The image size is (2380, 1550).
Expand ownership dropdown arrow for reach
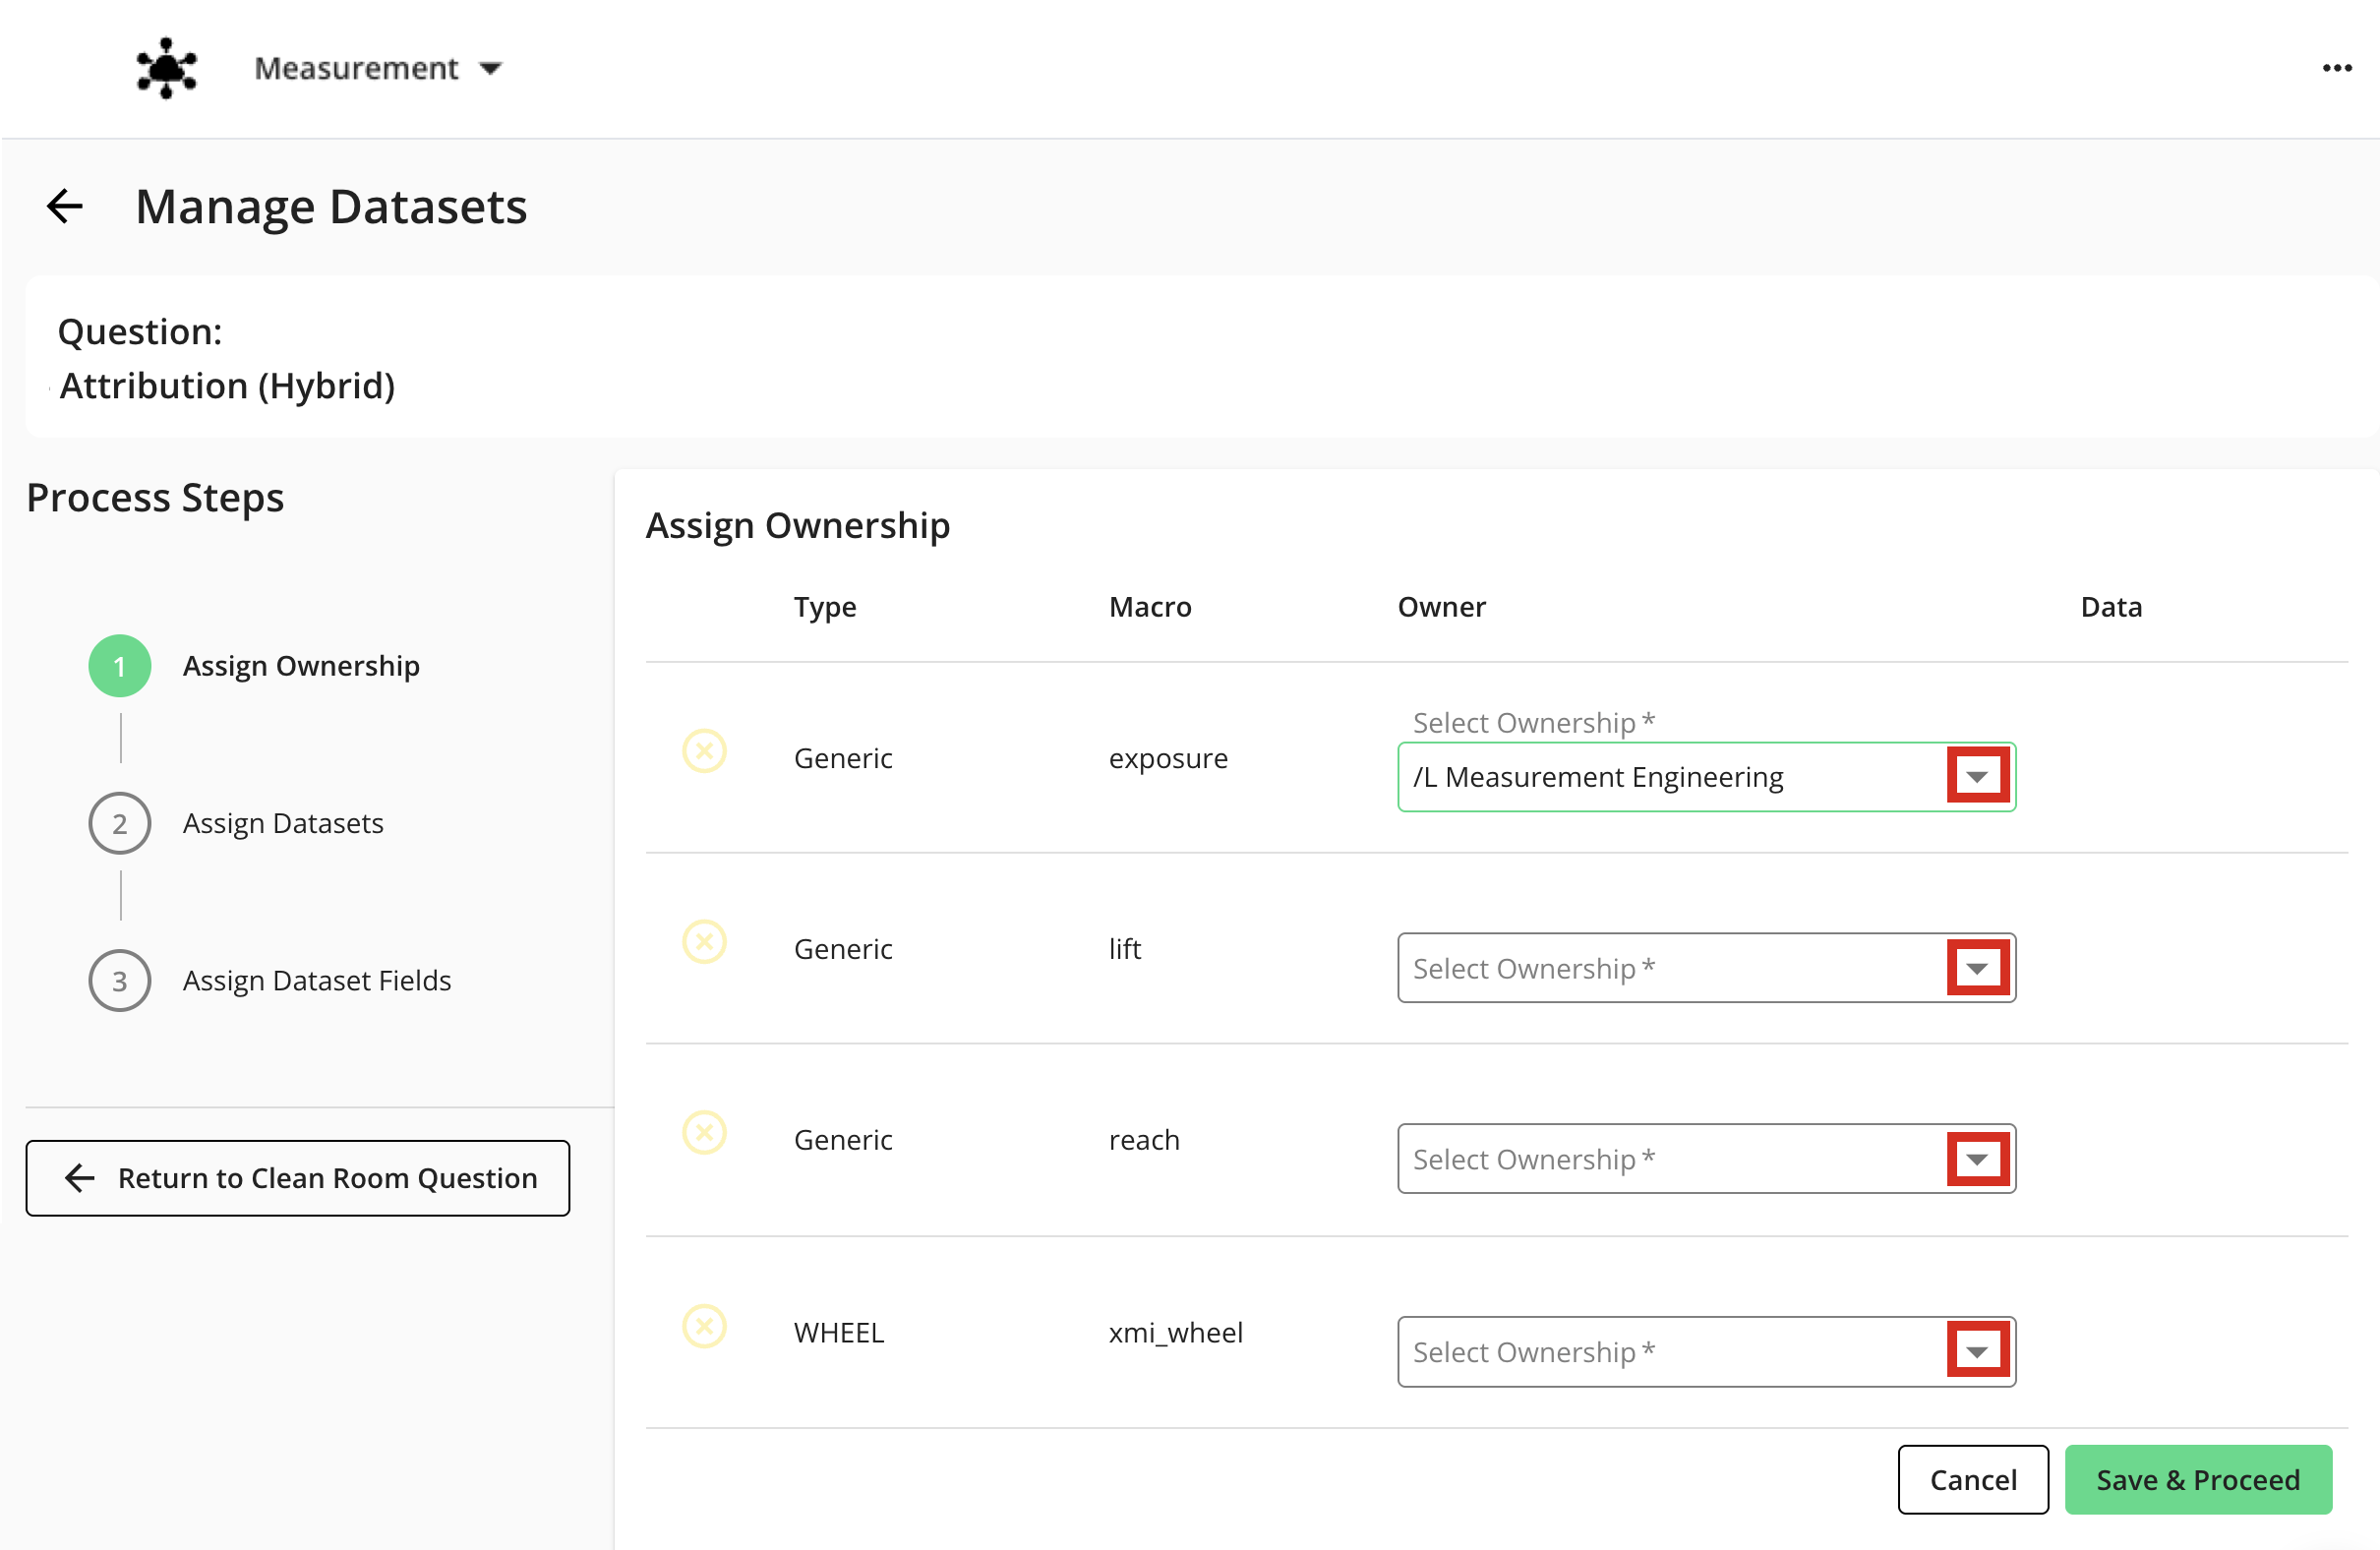pos(1977,1159)
